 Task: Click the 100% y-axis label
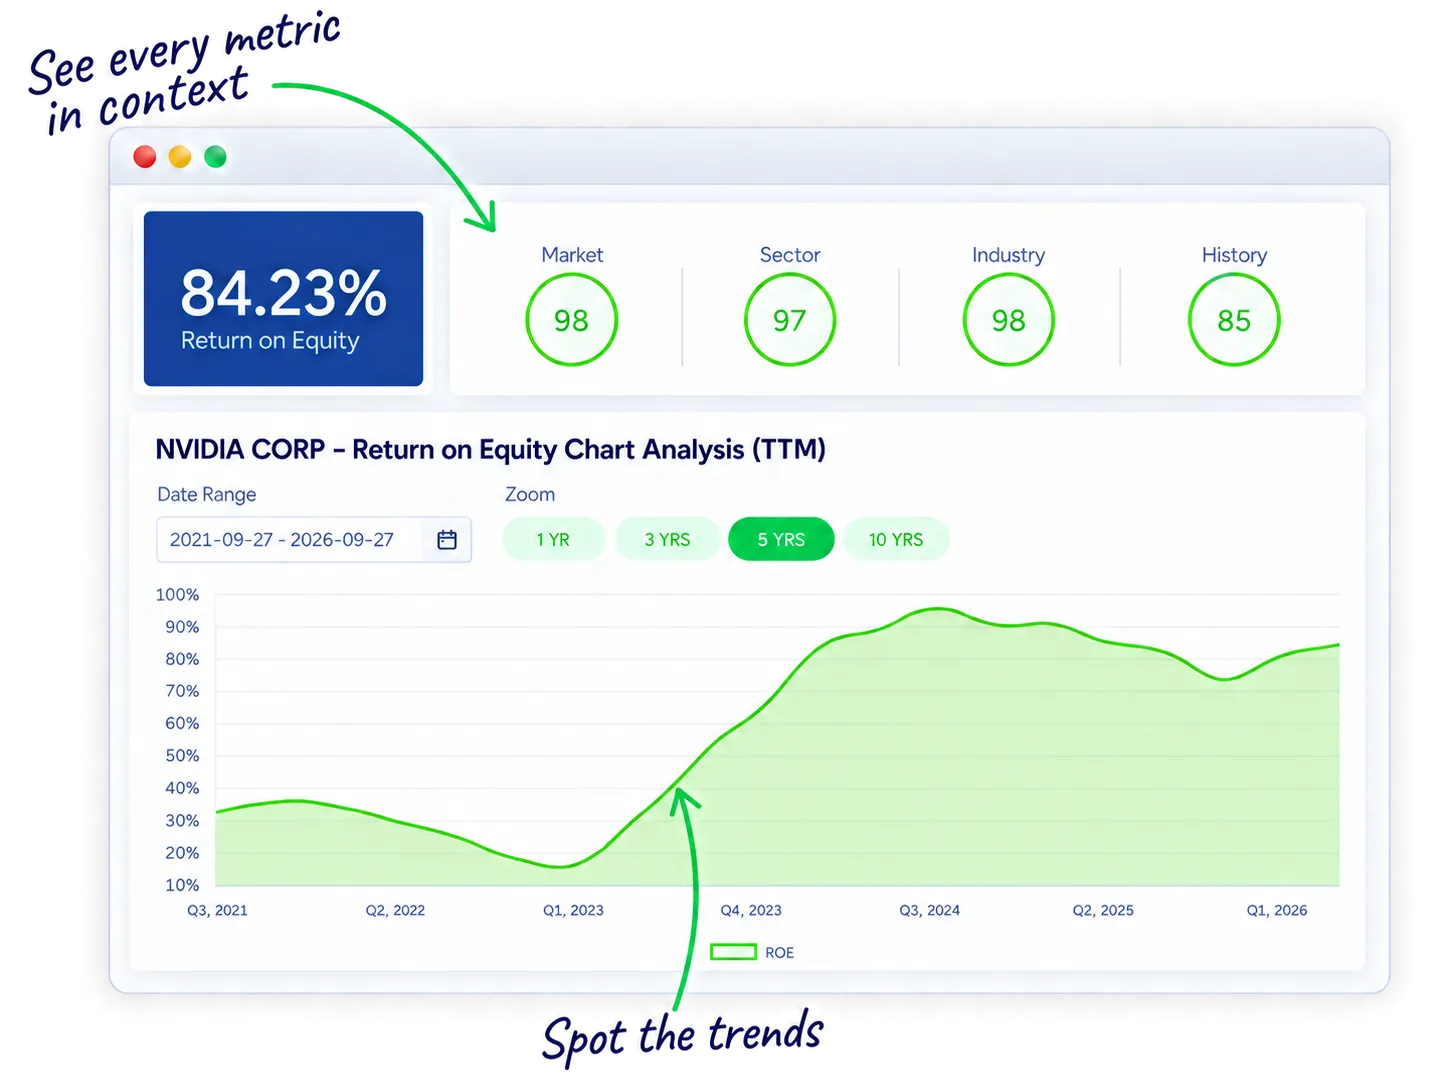(177, 595)
